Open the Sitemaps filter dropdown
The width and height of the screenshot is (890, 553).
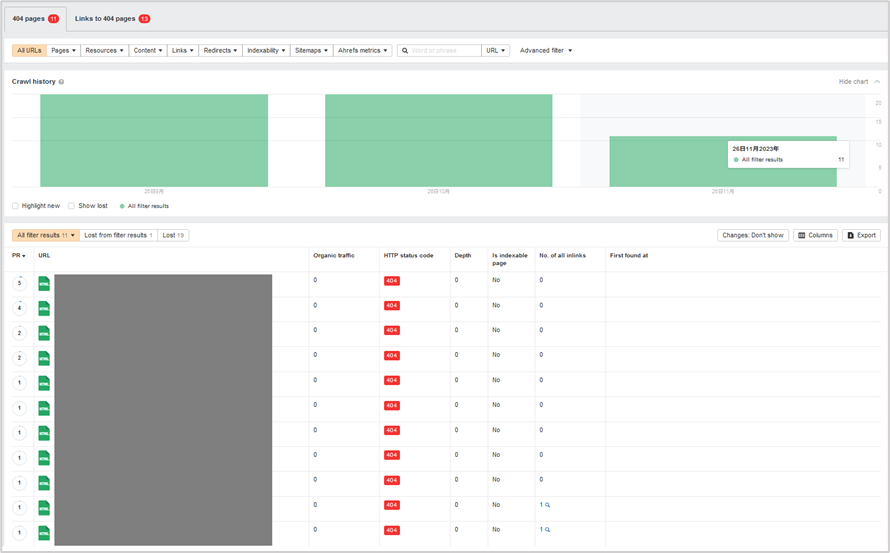312,51
